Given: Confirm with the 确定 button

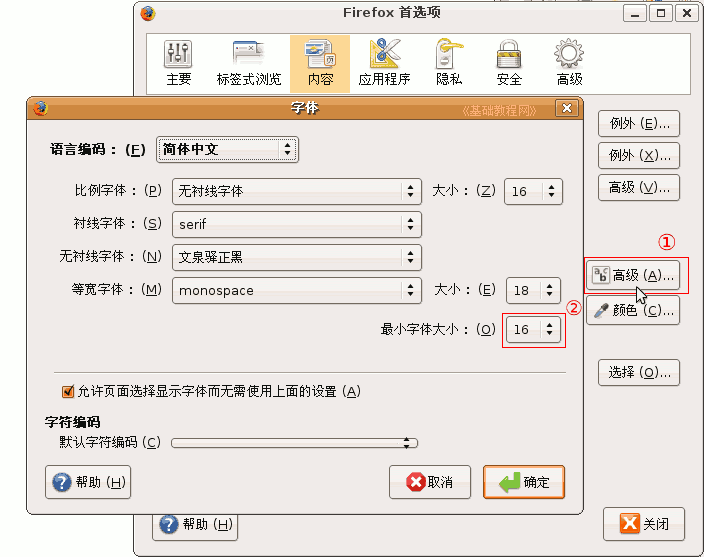Looking at the screenshot, I should coord(524,482).
